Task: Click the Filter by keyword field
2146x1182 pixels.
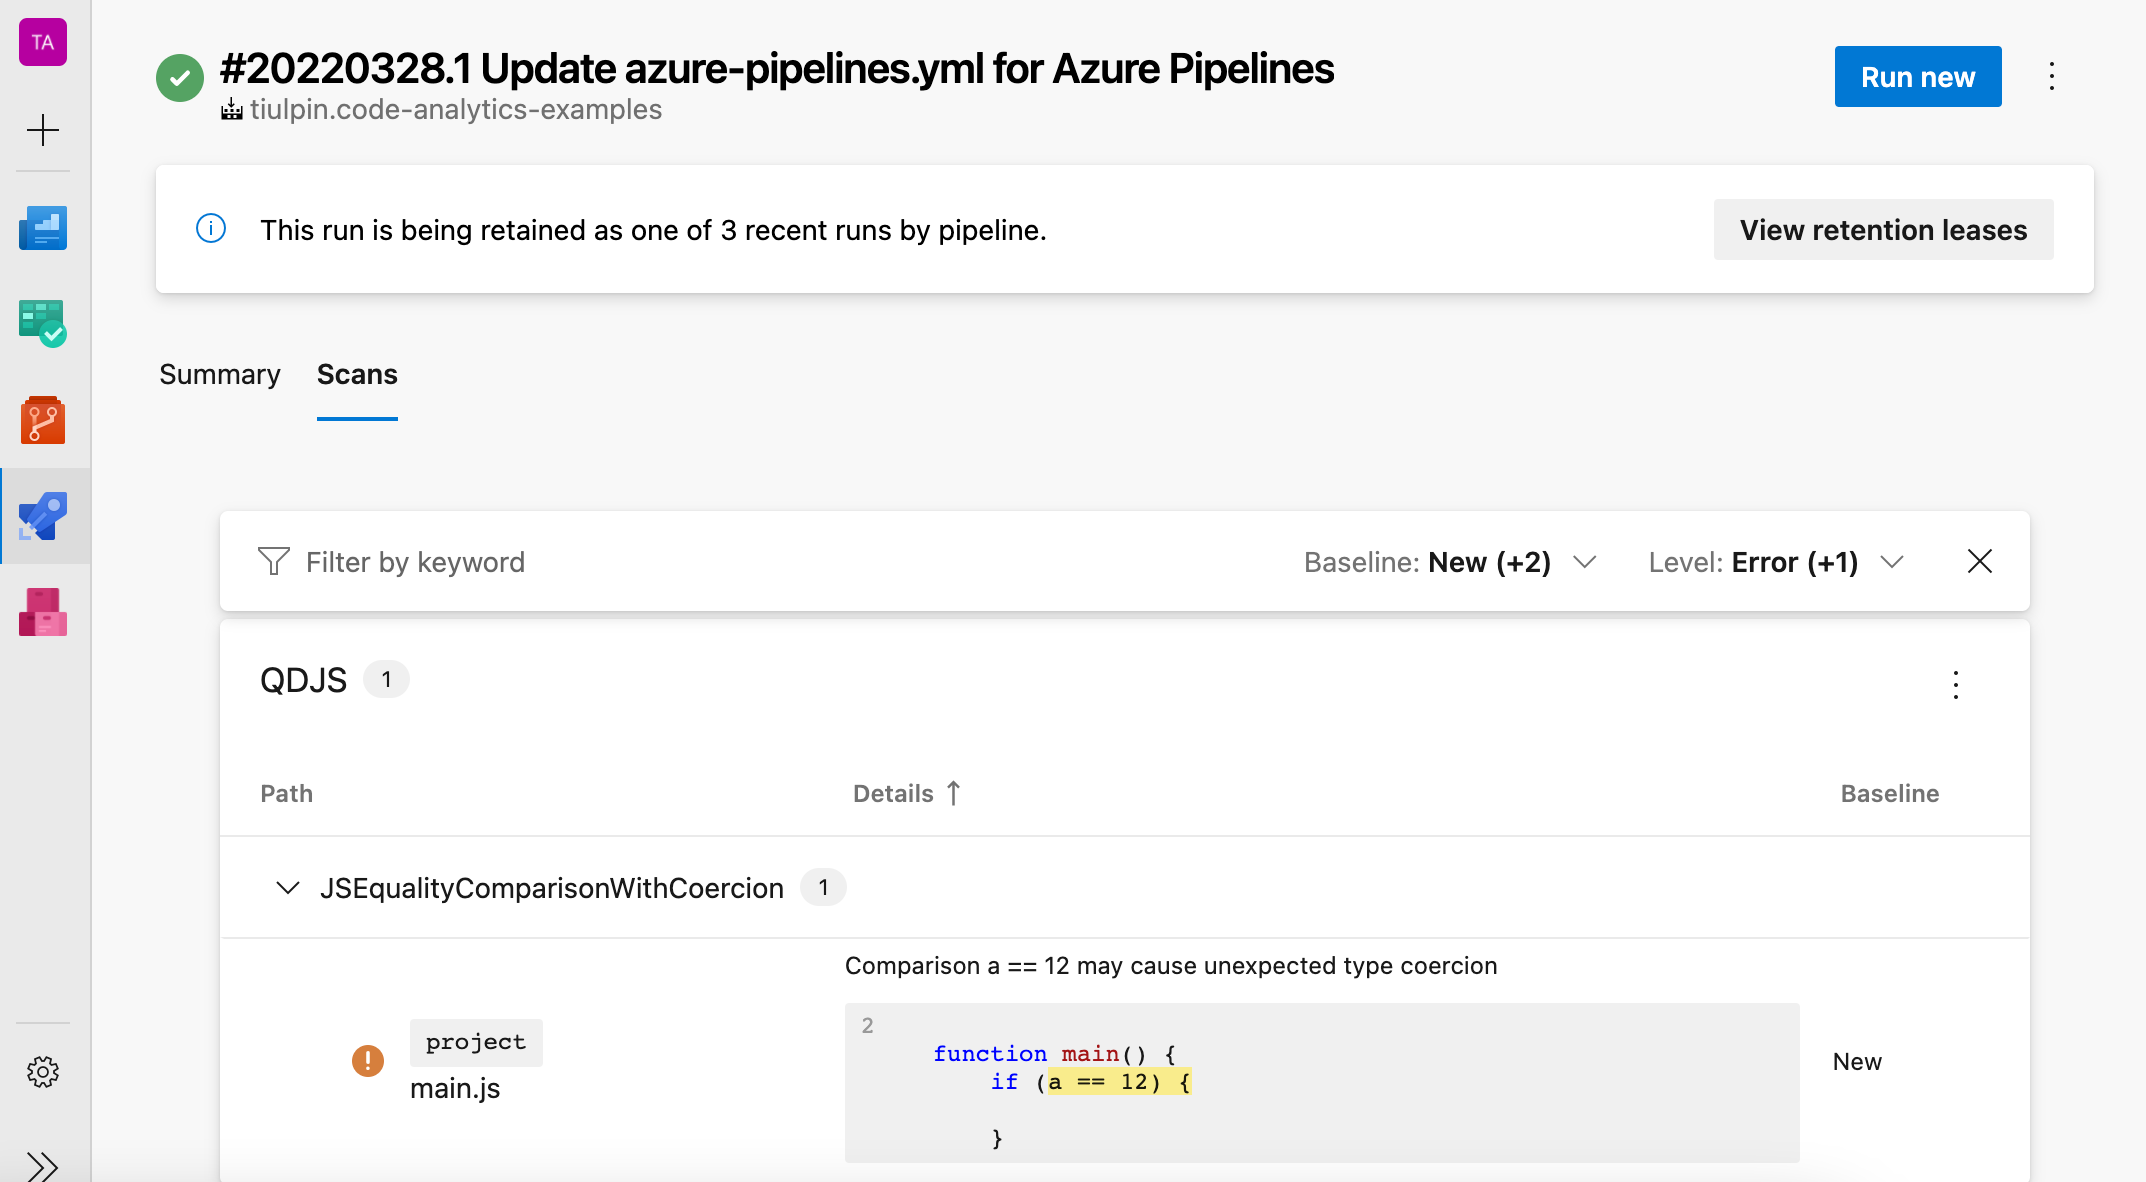Action: click(415, 562)
